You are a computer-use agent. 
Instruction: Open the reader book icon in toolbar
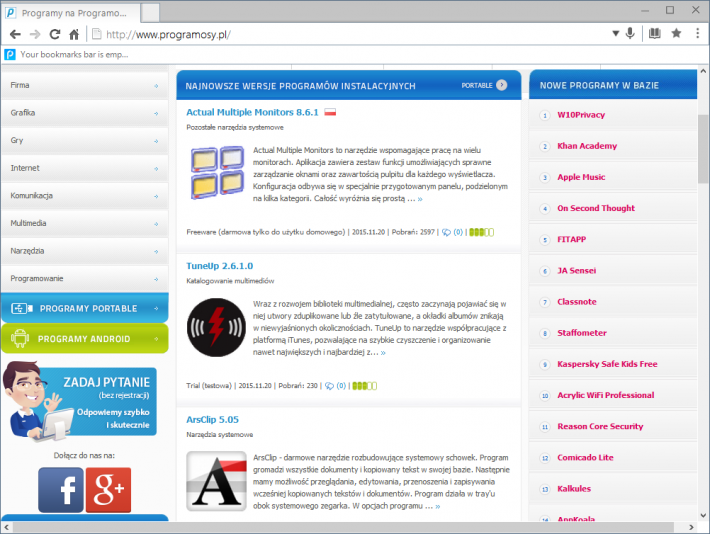click(x=654, y=33)
